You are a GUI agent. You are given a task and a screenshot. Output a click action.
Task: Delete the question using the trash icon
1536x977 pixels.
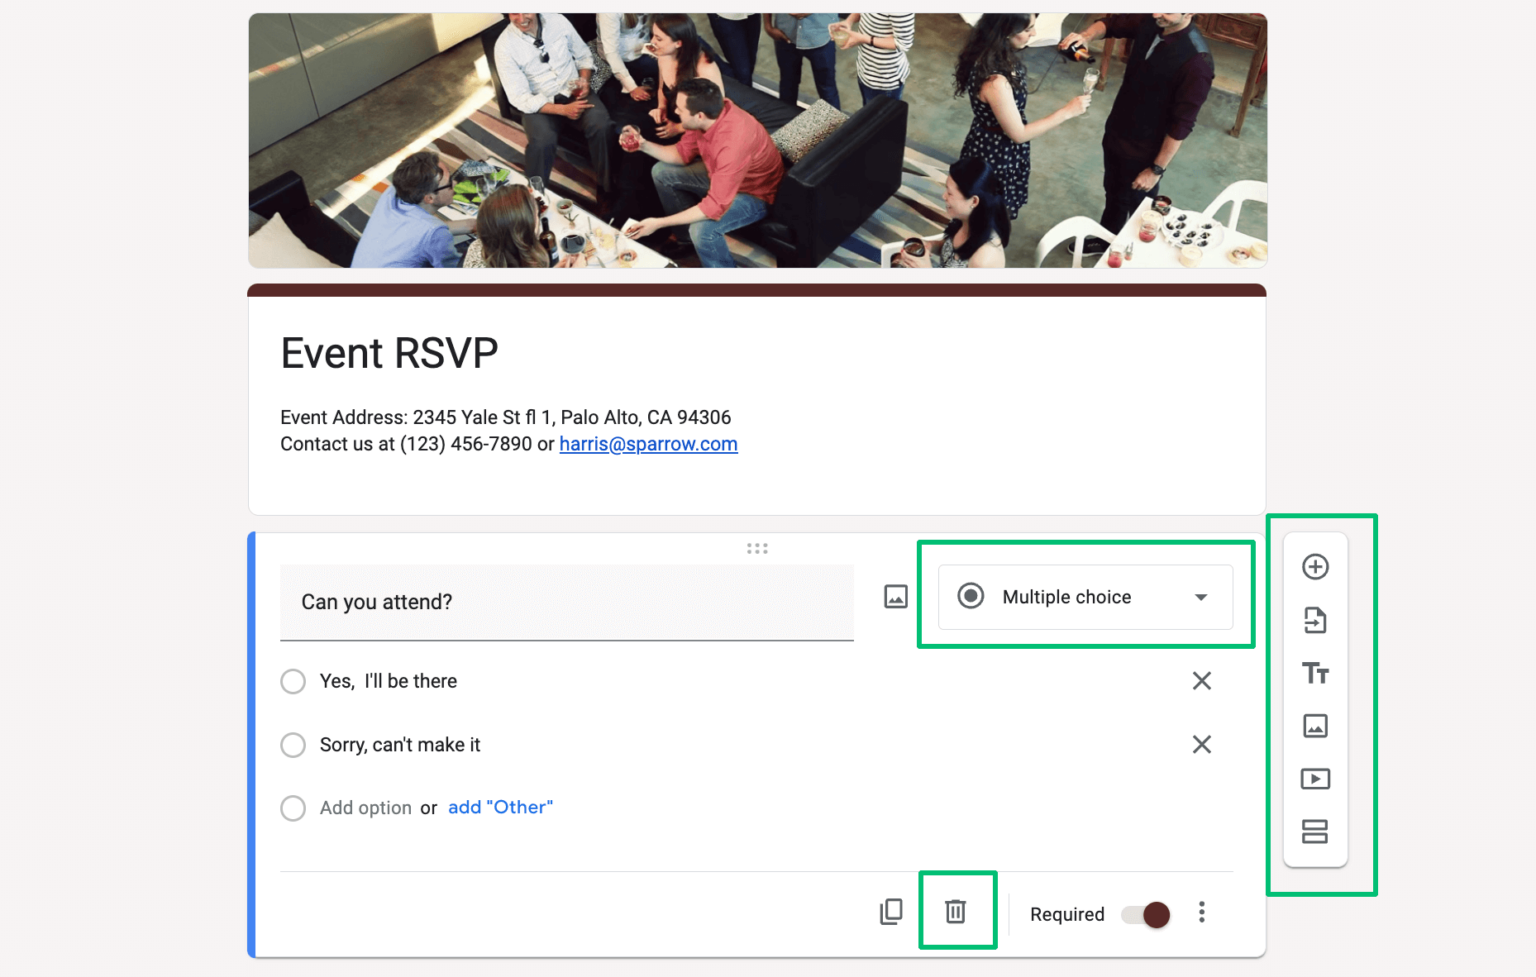[x=956, y=911]
